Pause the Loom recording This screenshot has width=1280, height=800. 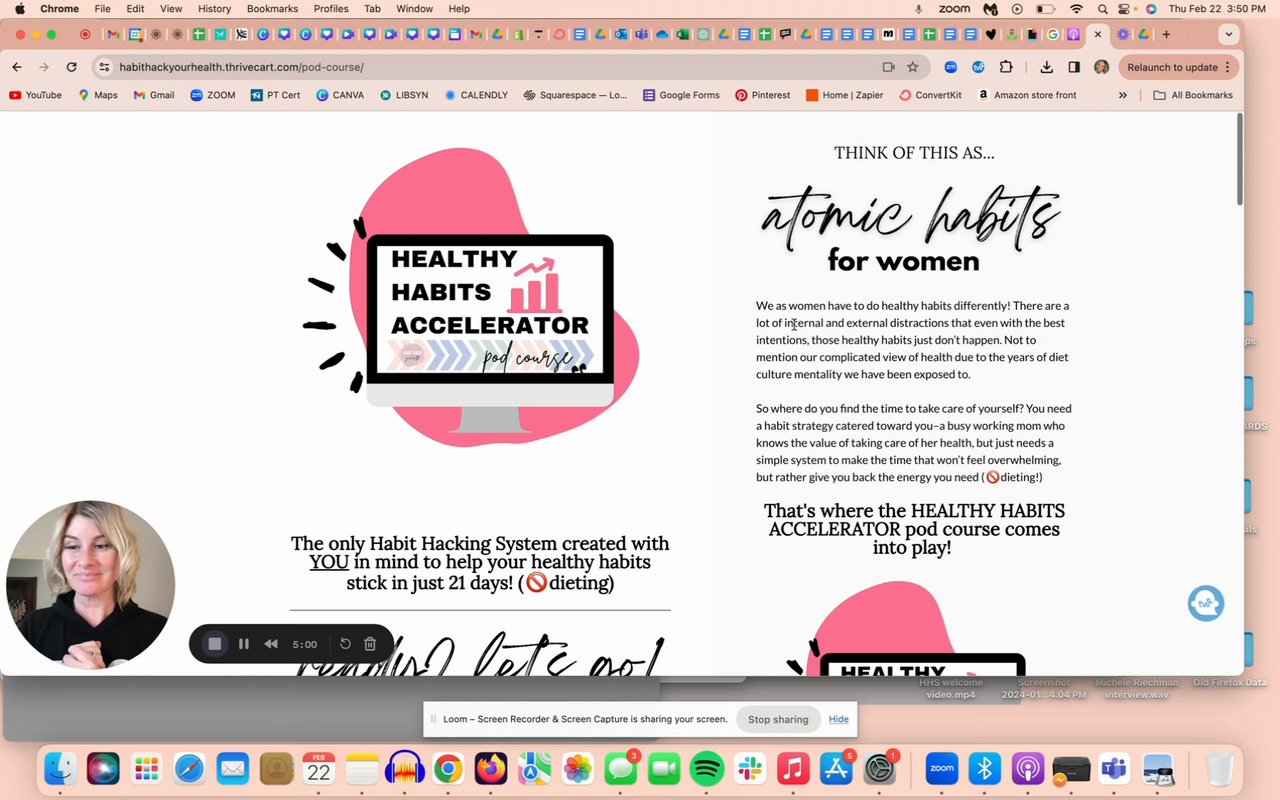pos(243,644)
